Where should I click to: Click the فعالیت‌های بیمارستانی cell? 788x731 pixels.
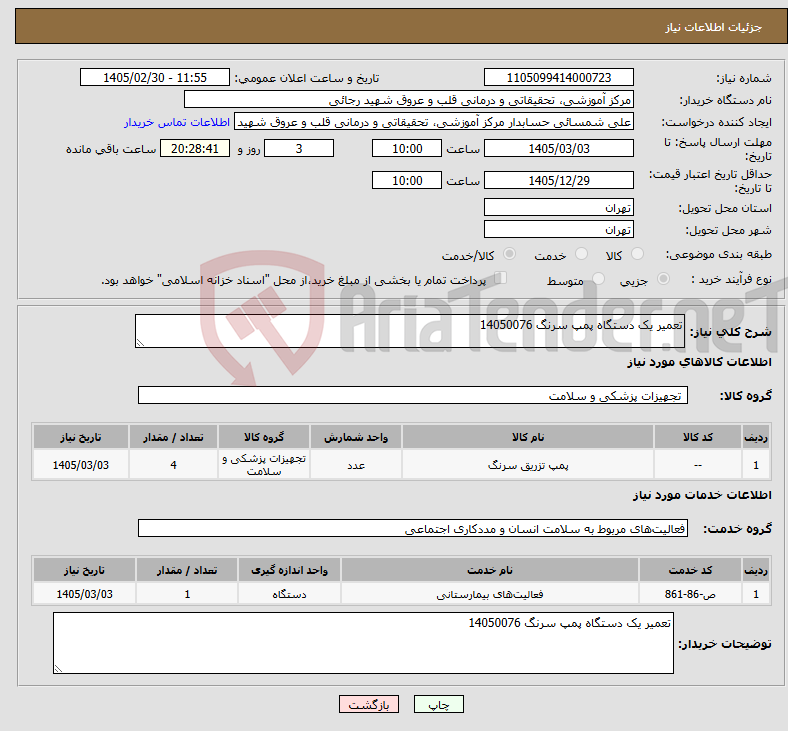(x=490, y=593)
